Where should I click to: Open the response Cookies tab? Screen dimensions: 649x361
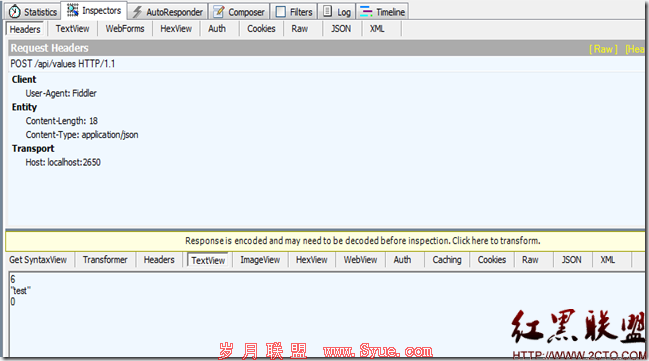point(492,260)
